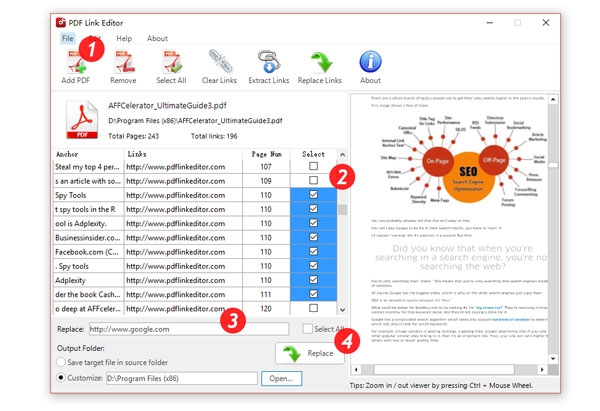Select the Customize output folder radio button
Viewport: 600px width, 411px height.
[61, 377]
